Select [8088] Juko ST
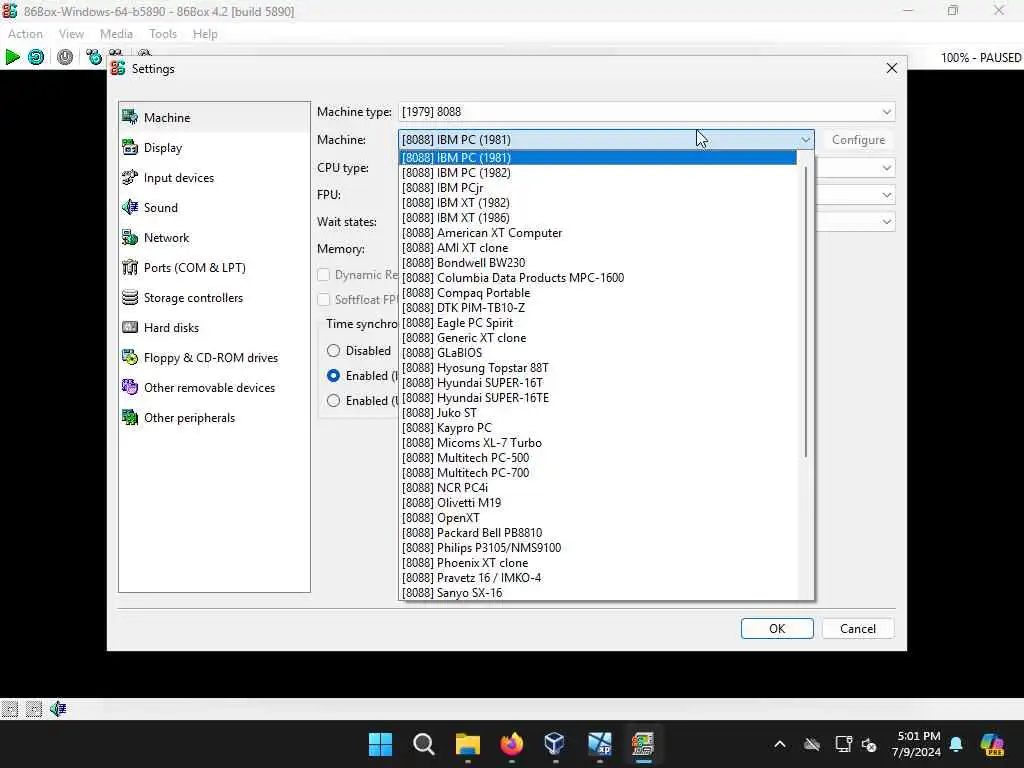This screenshot has height=768, width=1024. 598,413
